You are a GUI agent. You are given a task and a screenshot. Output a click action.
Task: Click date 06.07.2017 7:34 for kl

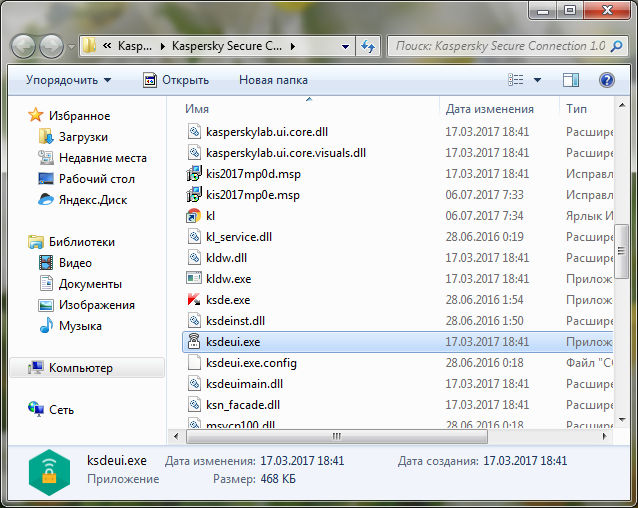click(x=484, y=216)
